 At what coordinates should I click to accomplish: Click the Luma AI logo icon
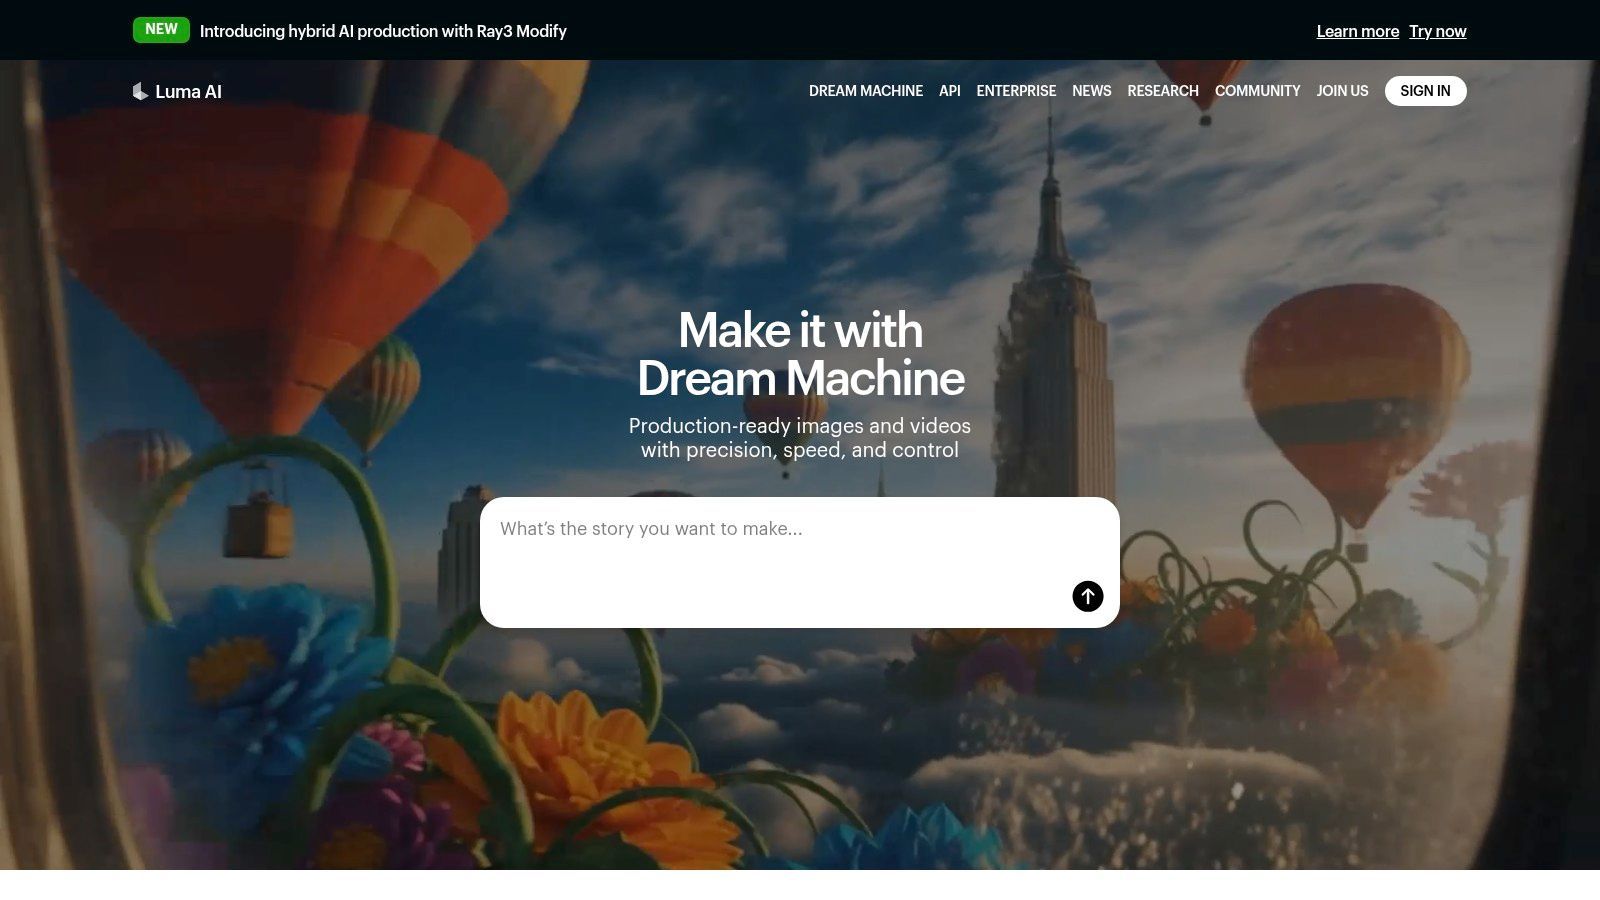click(x=140, y=91)
